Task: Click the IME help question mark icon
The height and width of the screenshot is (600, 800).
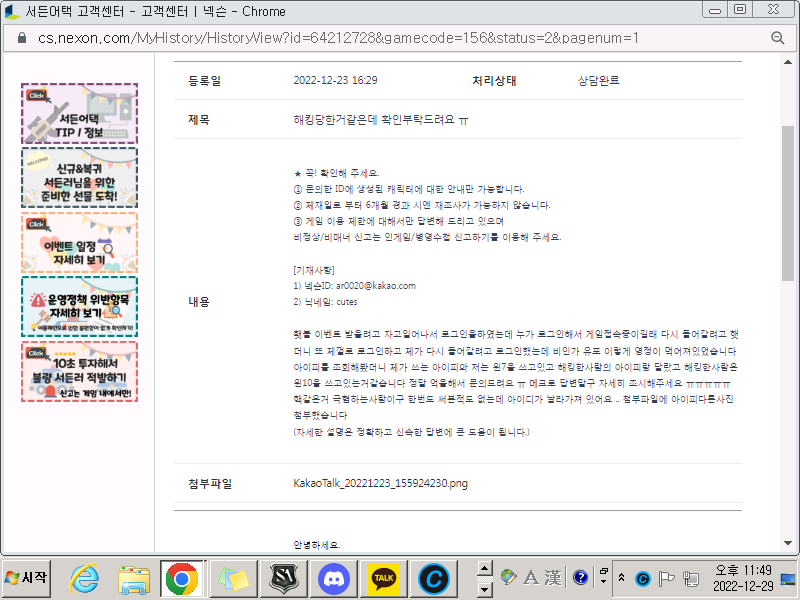Action: point(580,577)
